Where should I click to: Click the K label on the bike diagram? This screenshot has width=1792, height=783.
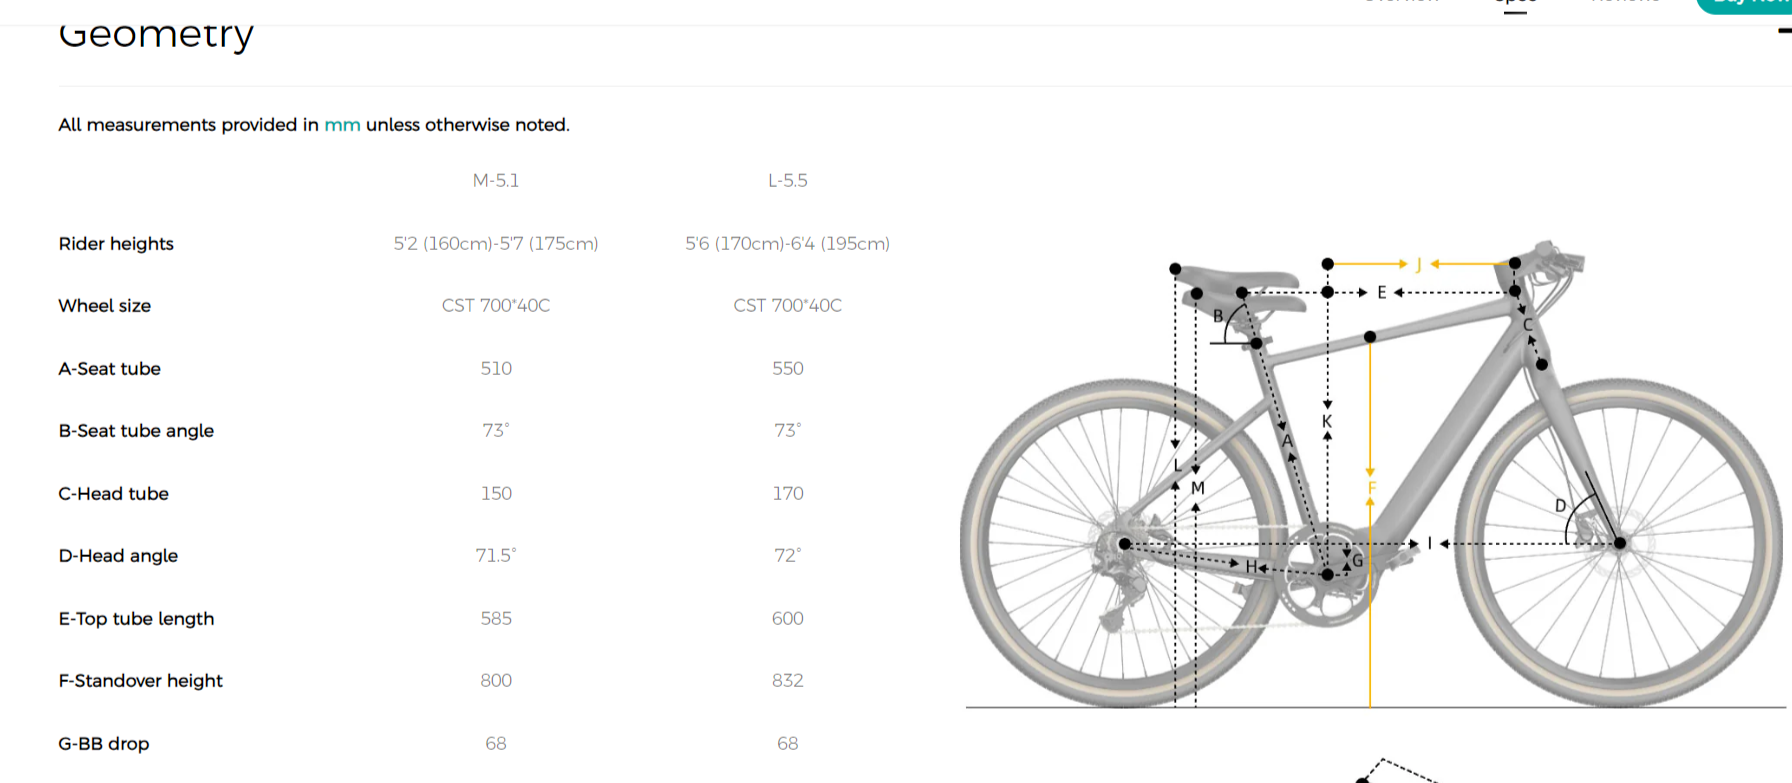coord(1327,421)
